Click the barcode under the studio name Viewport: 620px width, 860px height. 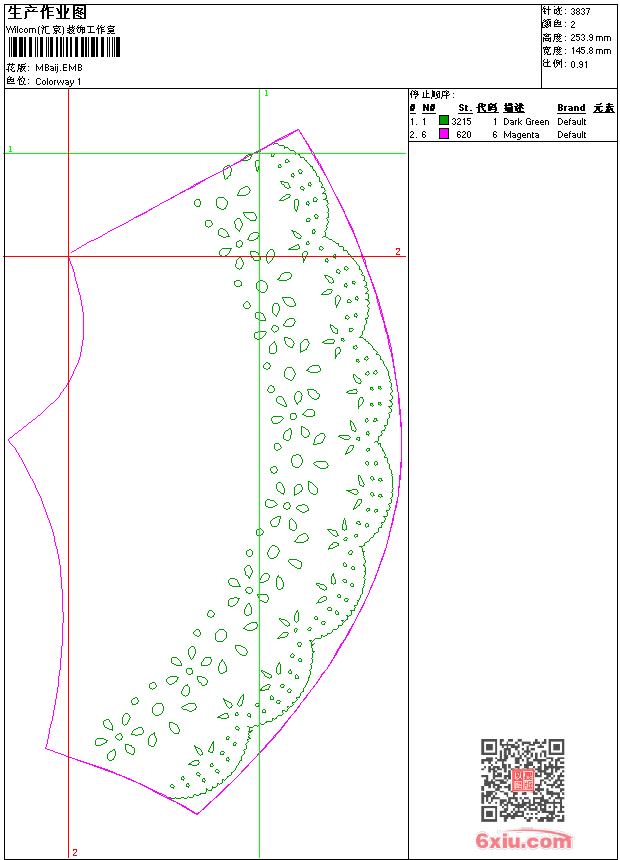click(x=63, y=47)
